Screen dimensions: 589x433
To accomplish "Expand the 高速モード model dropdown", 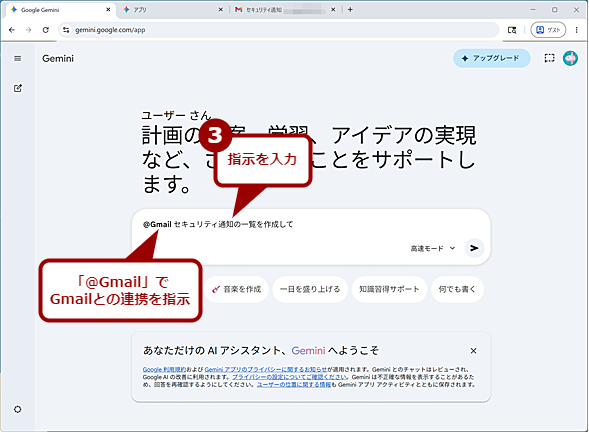I will [x=433, y=248].
